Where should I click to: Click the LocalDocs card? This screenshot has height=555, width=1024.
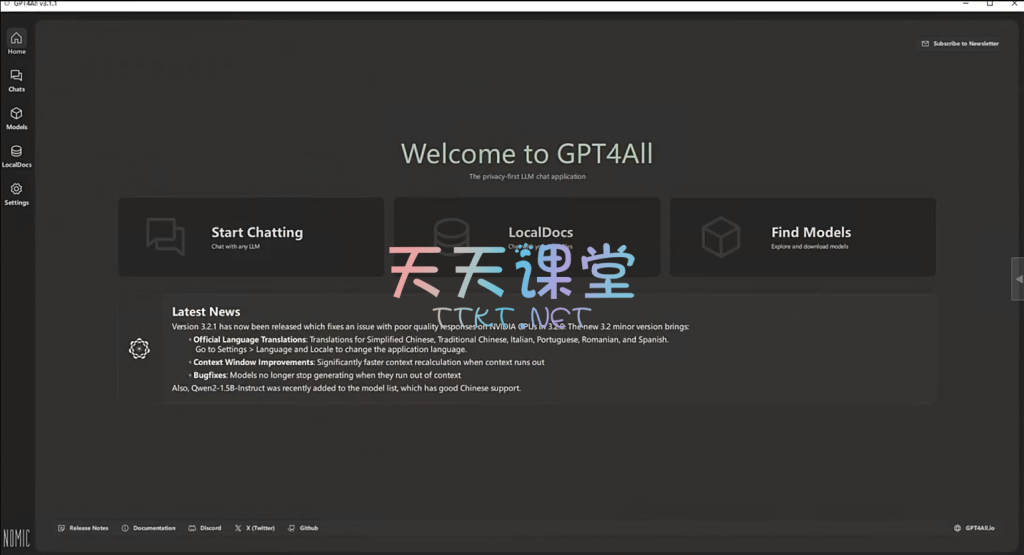click(x=526, y=237)
